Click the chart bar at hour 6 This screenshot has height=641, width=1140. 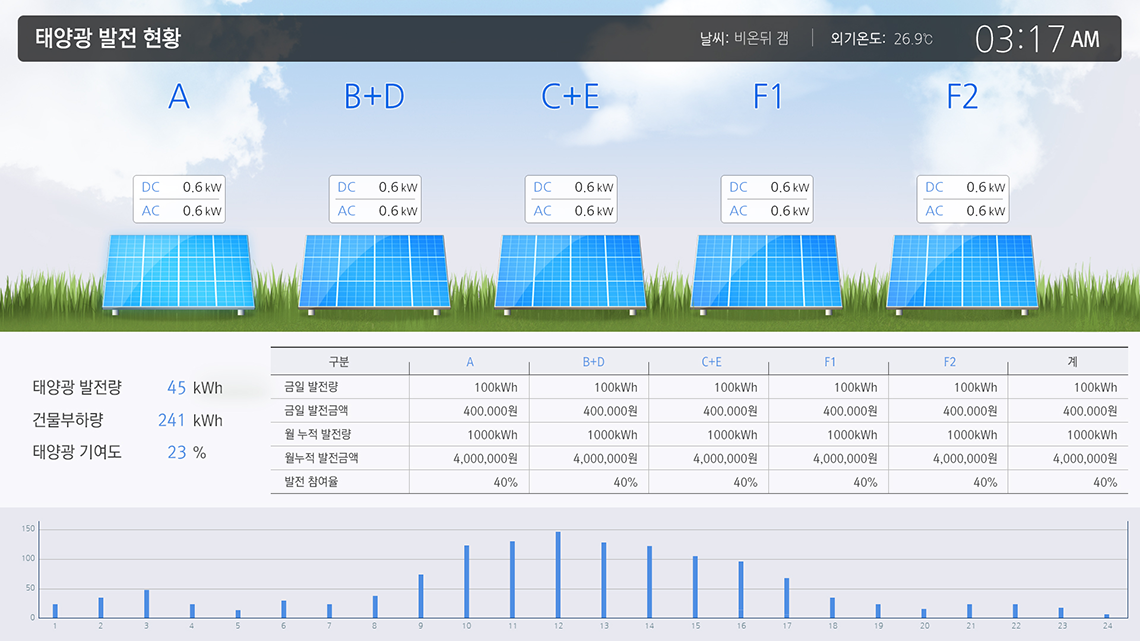(x=284, y=609)
